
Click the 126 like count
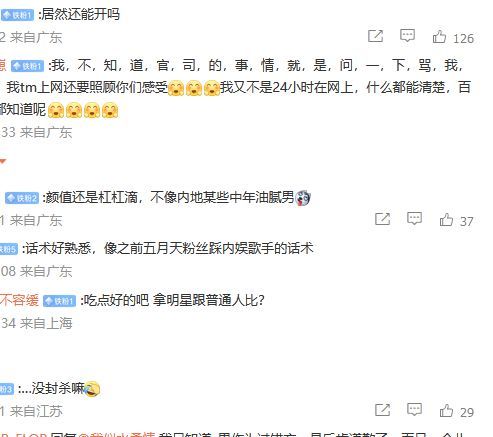pyautogui.click(x=463, y=39)
